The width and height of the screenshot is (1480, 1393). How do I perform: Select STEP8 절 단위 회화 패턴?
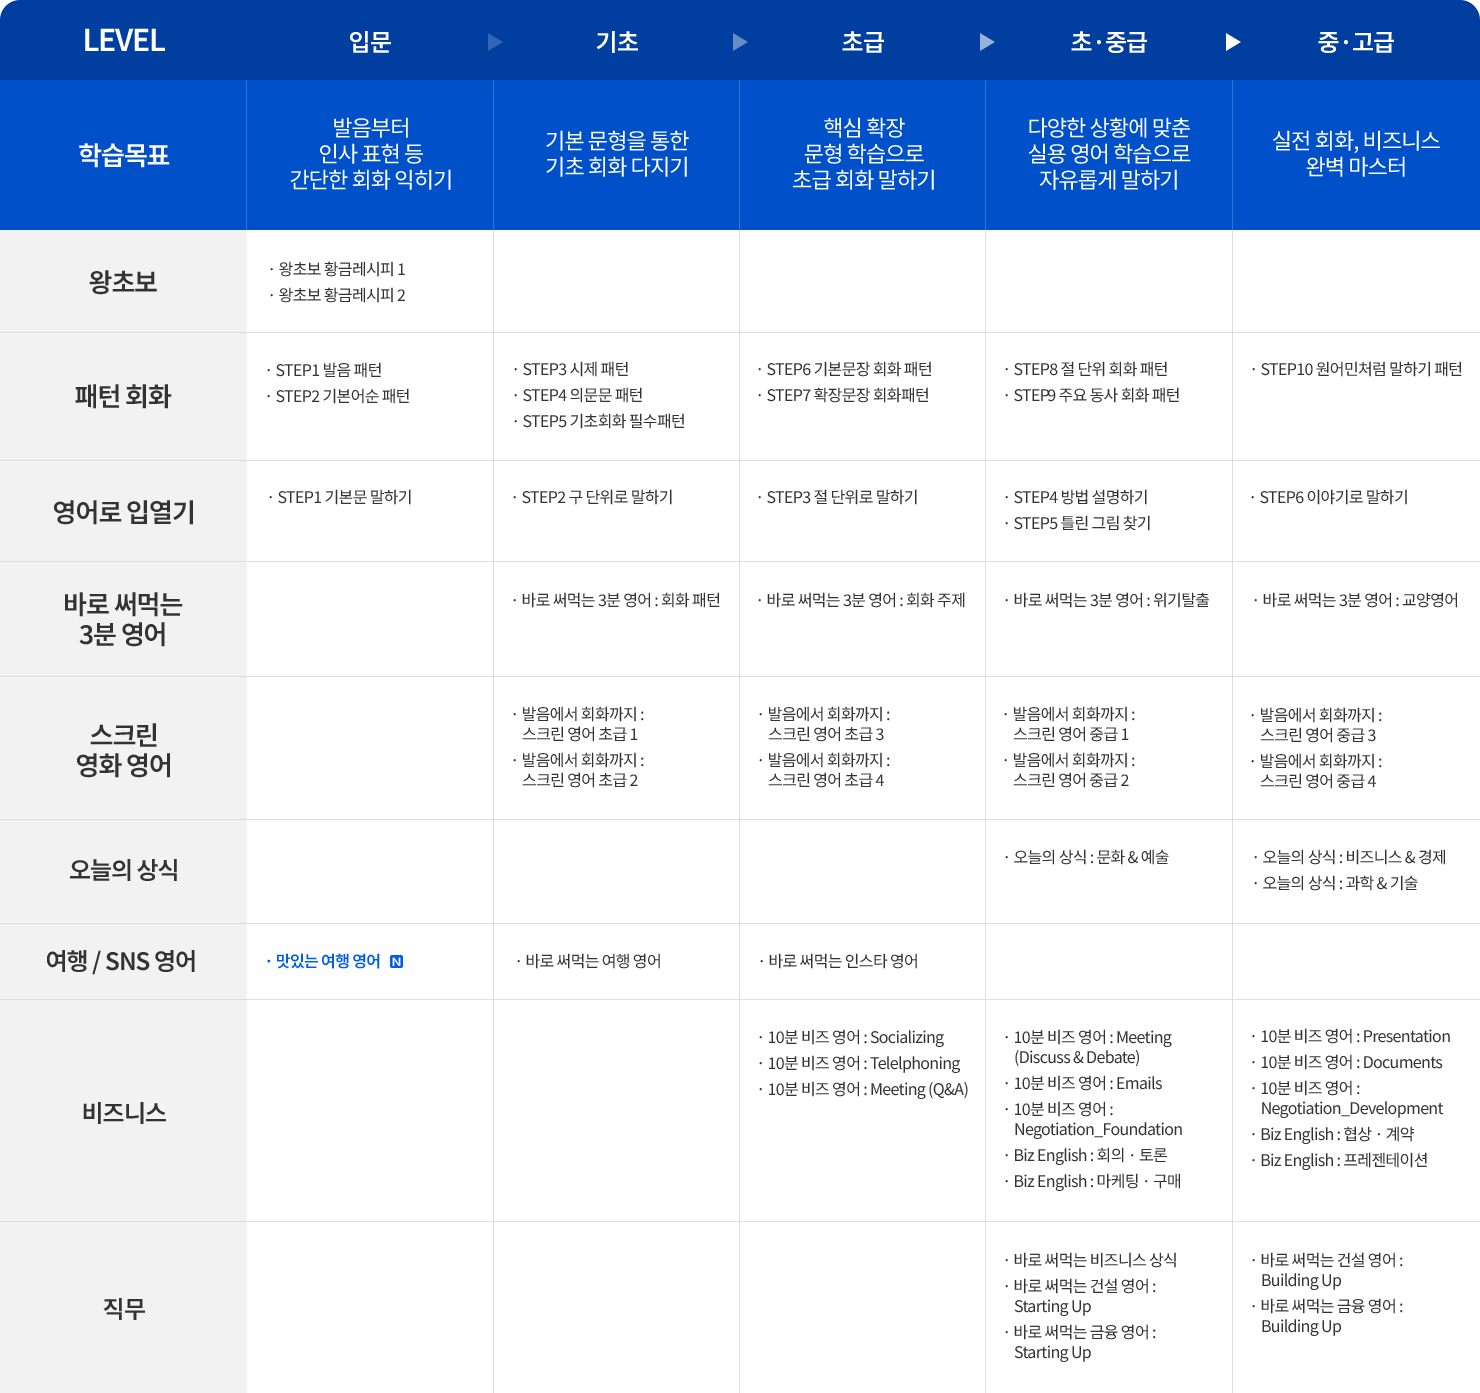tap(1091, 369)
